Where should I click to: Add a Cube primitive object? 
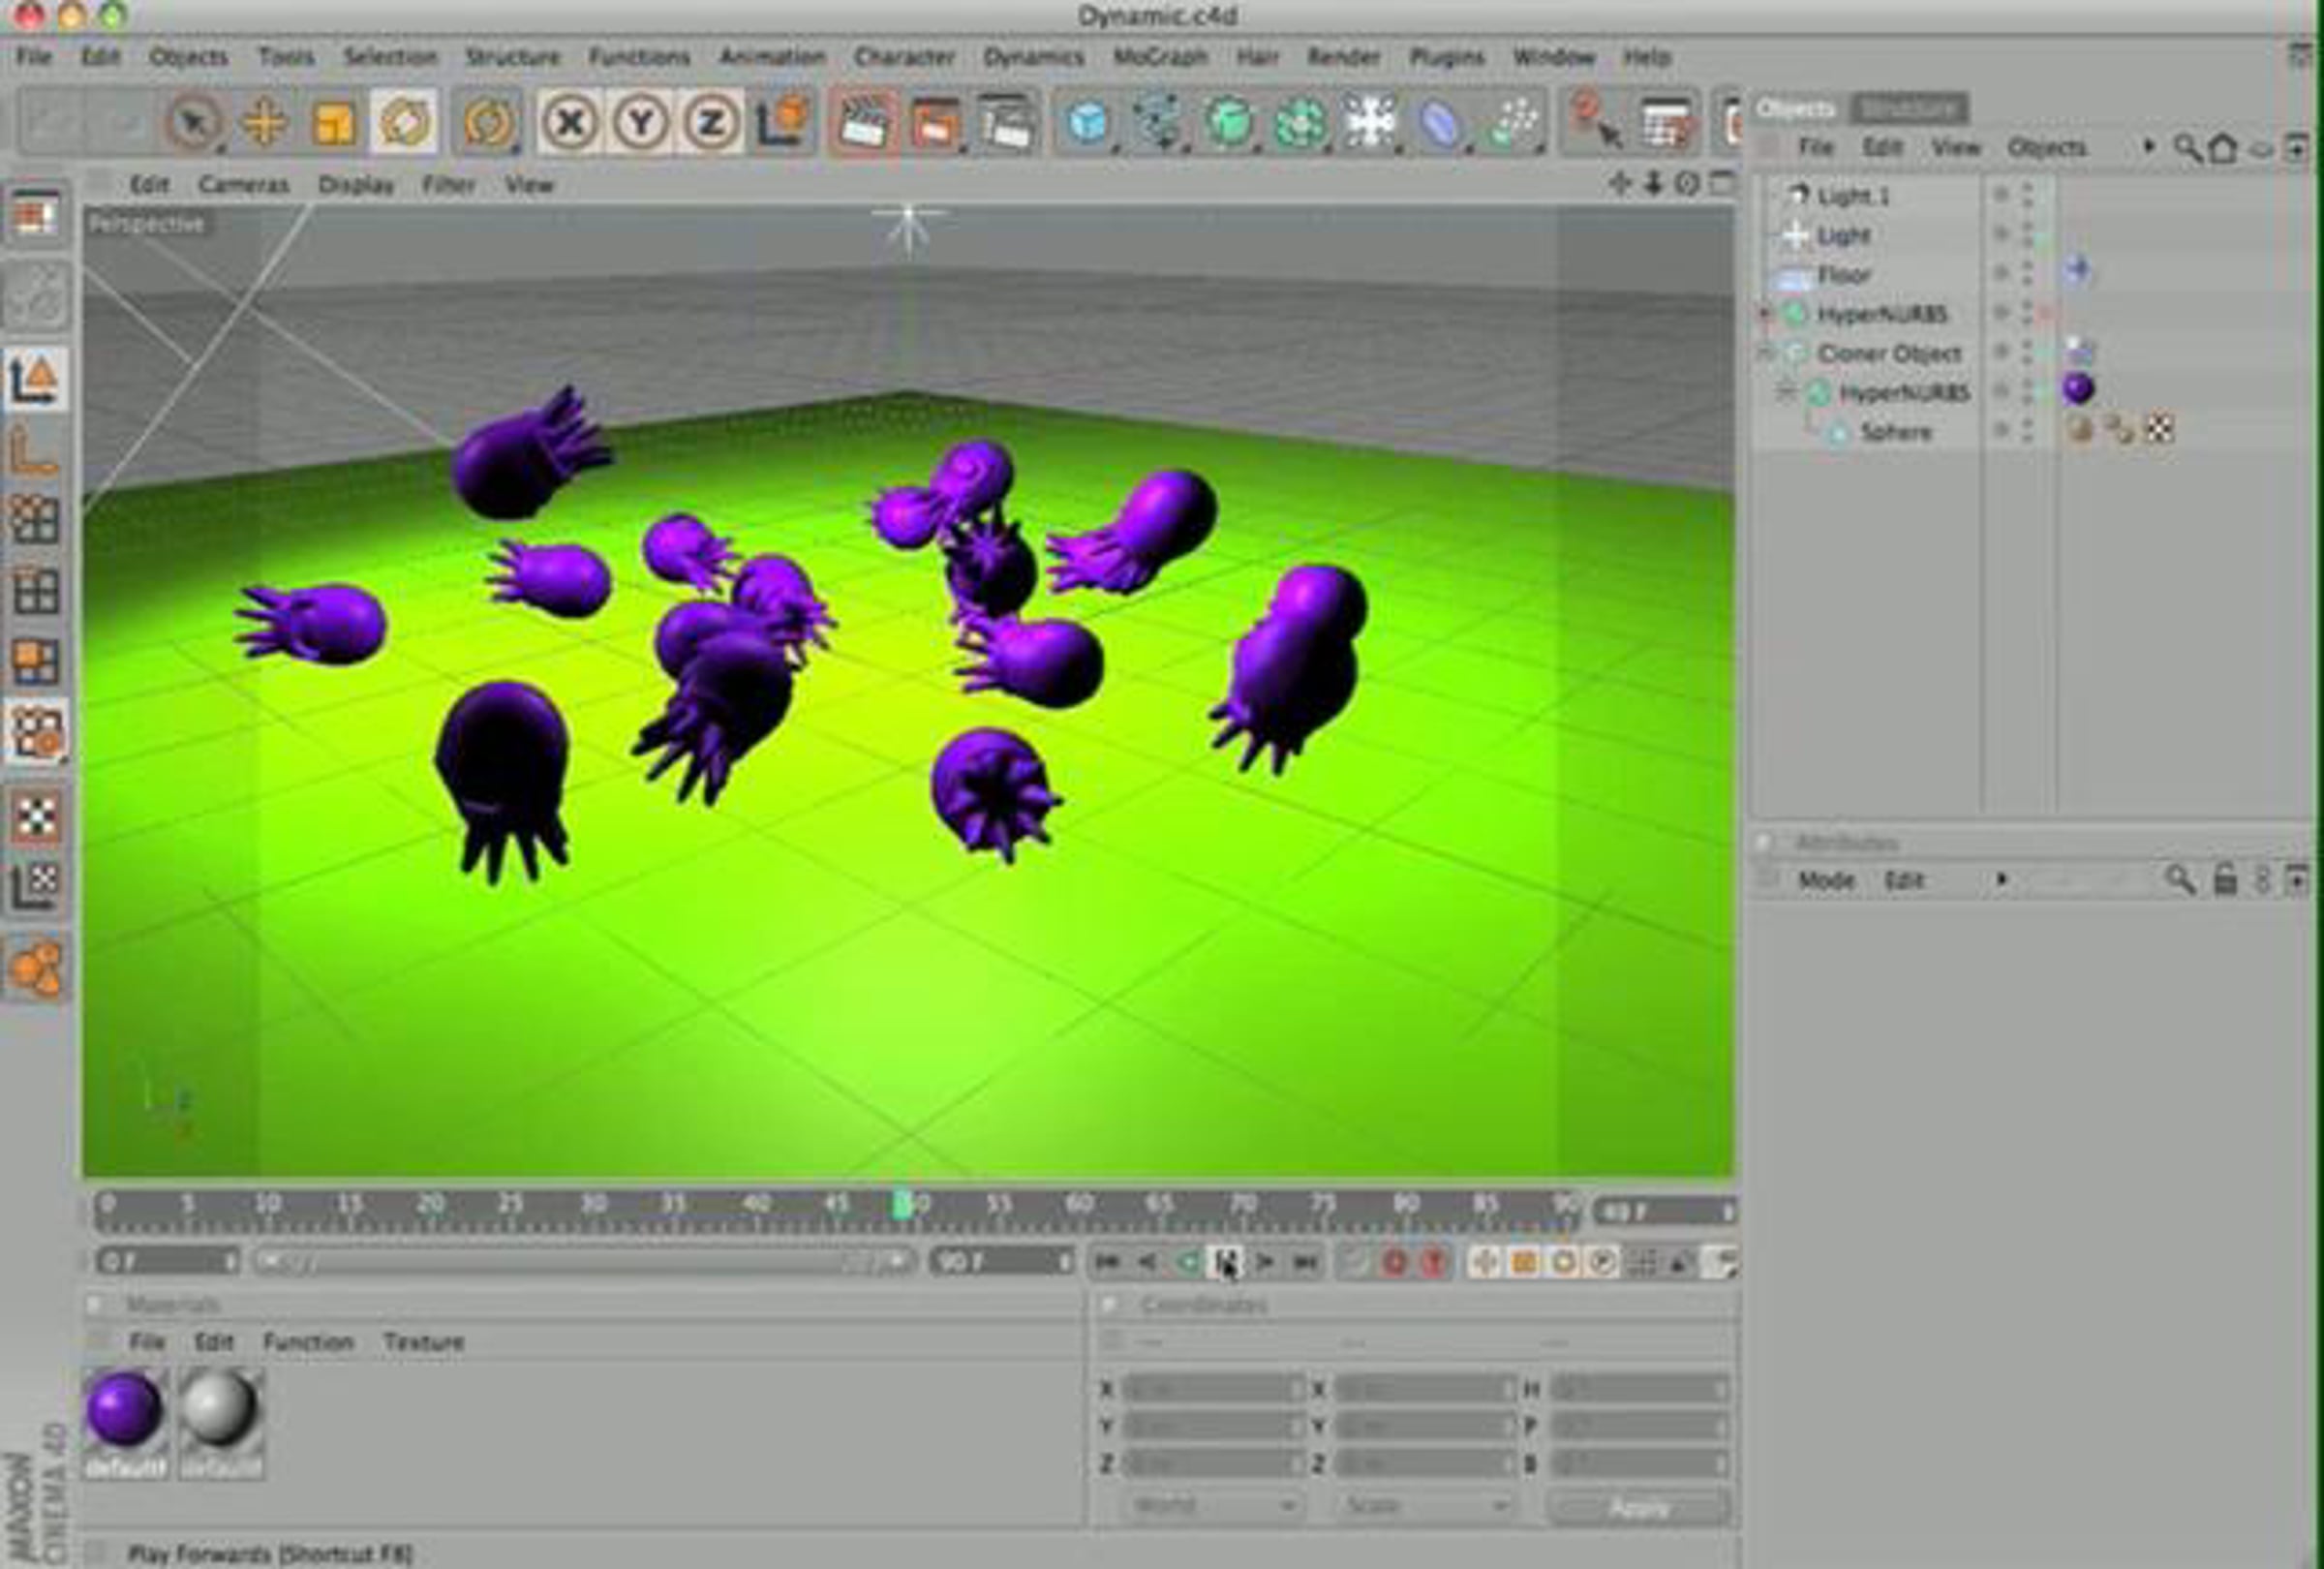pyautogui.click(x=1087, y=123)
